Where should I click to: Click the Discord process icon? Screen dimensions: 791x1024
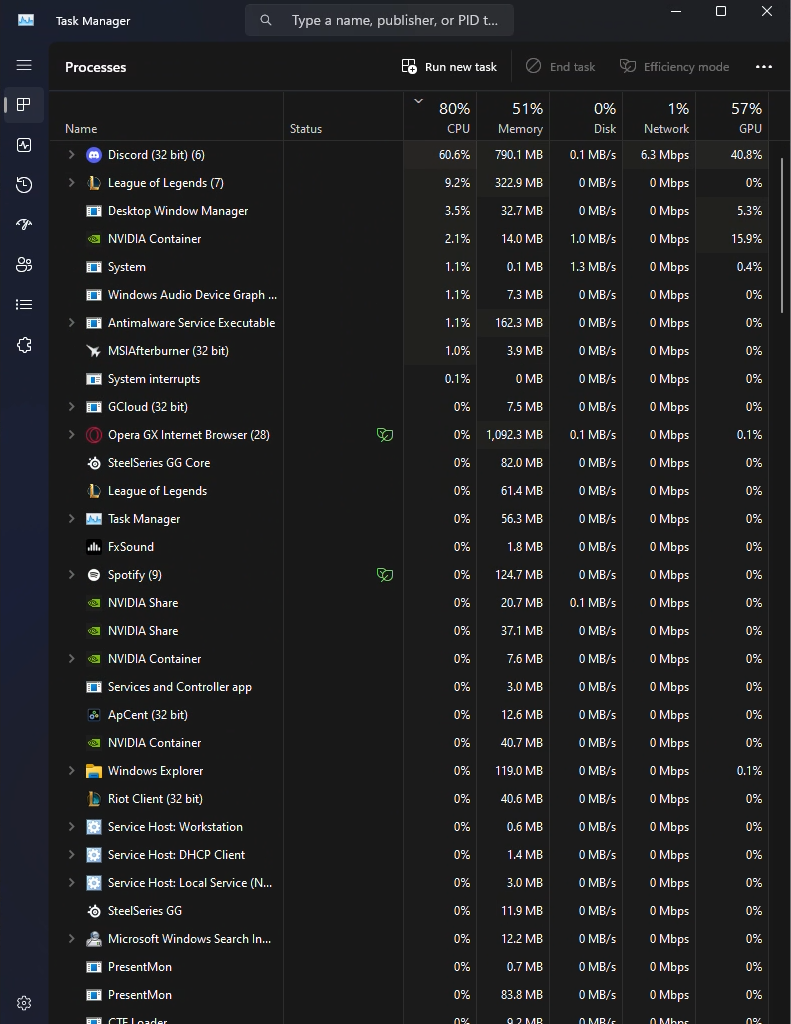pos(94,155)
